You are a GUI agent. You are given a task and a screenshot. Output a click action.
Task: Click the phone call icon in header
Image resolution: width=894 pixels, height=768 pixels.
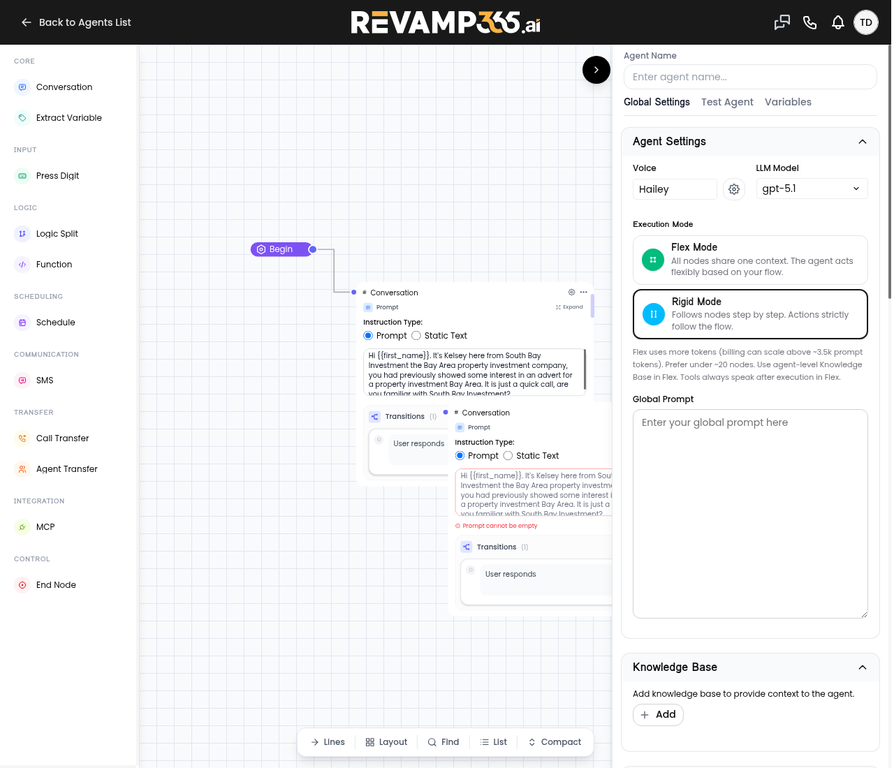pos(810,23)
